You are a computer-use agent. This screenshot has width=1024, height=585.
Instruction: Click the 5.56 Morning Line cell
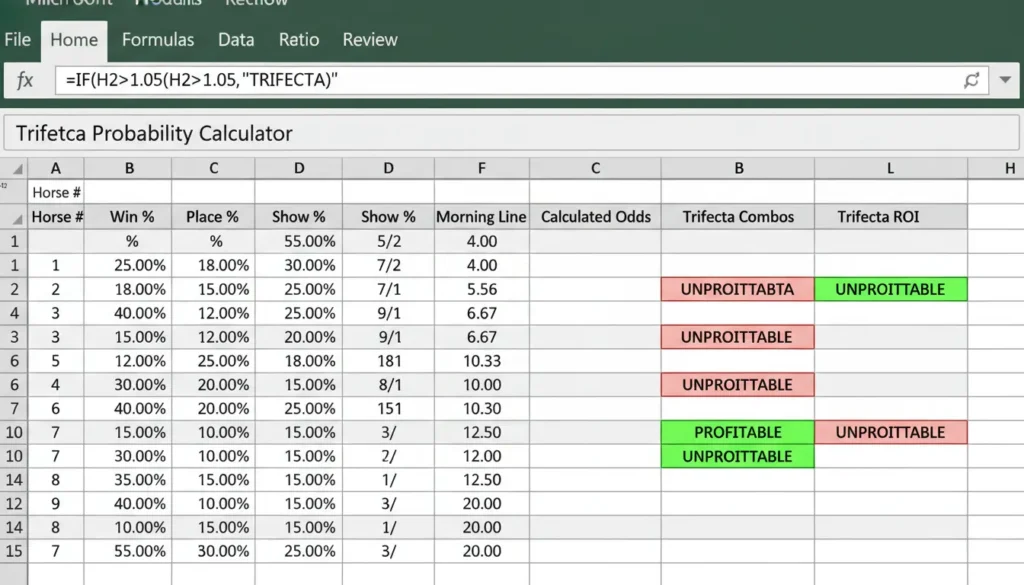[481, 289]
